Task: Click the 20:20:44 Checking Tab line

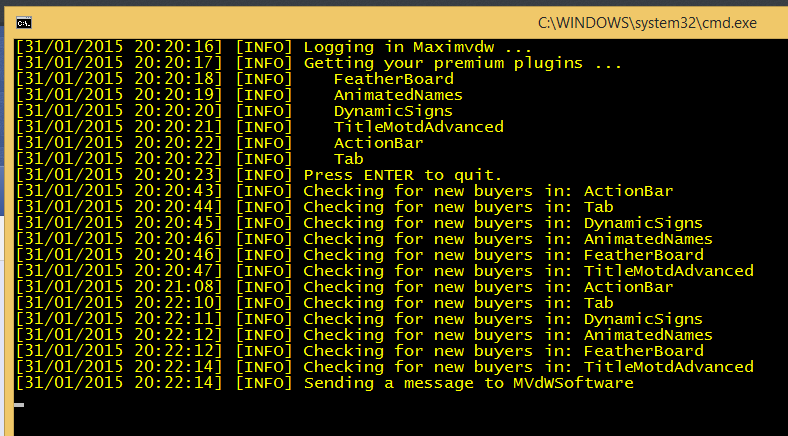Action: point(314,207)
